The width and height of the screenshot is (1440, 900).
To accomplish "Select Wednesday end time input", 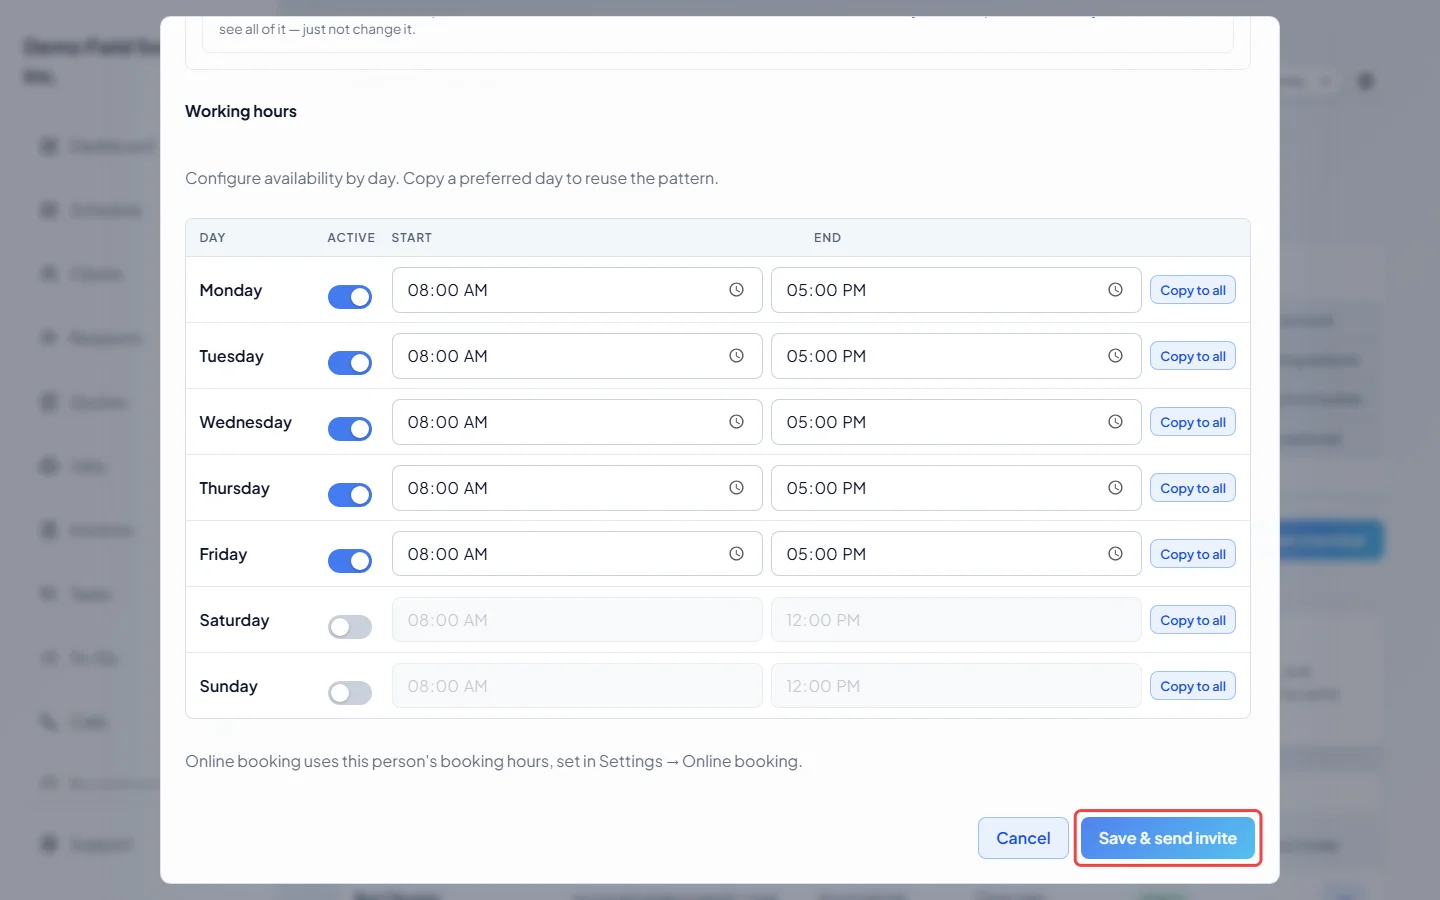I will pyautogui.click(x=956, y=422).
